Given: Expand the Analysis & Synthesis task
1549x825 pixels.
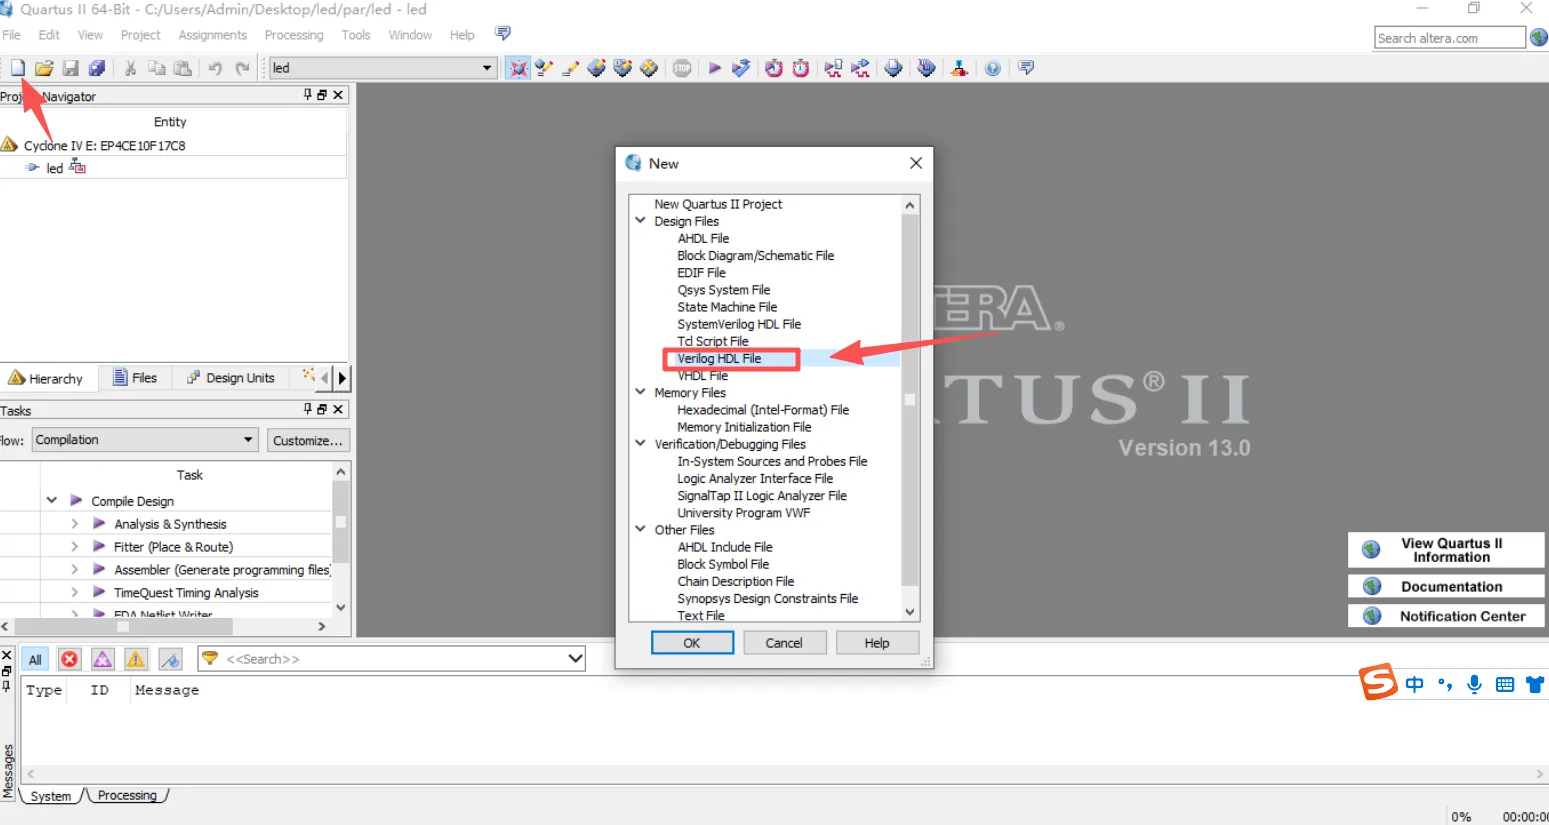Looking at the screenshot, I should [75, 523].
